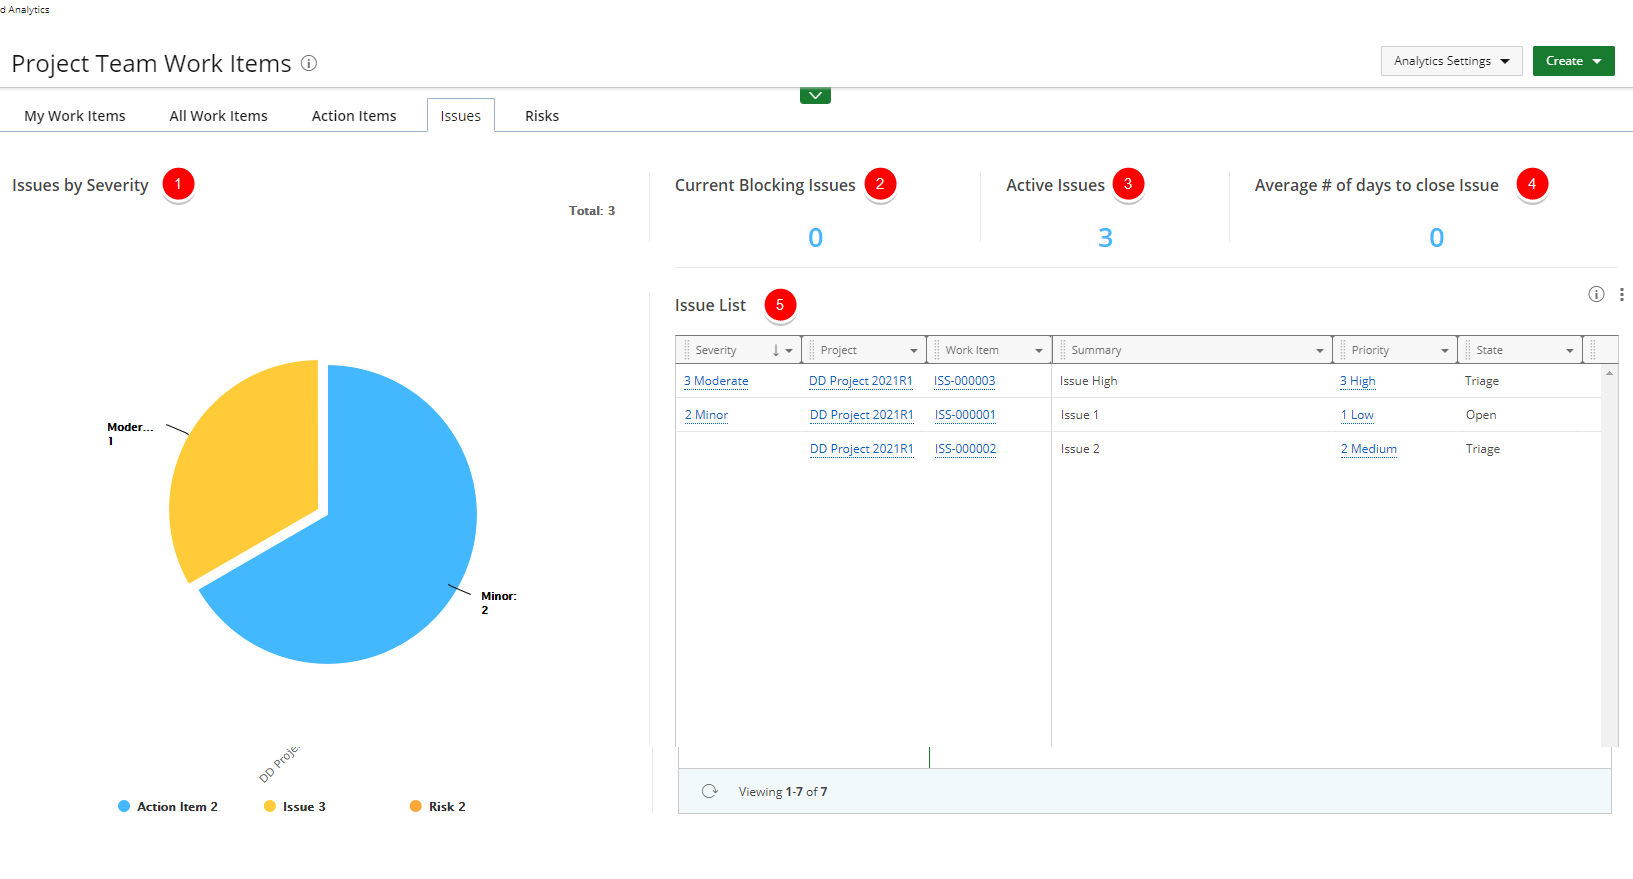This screenshot has height=879, width=1633.
Task: Click the red callout badge numbered 1
Action: tap(178, 184)
